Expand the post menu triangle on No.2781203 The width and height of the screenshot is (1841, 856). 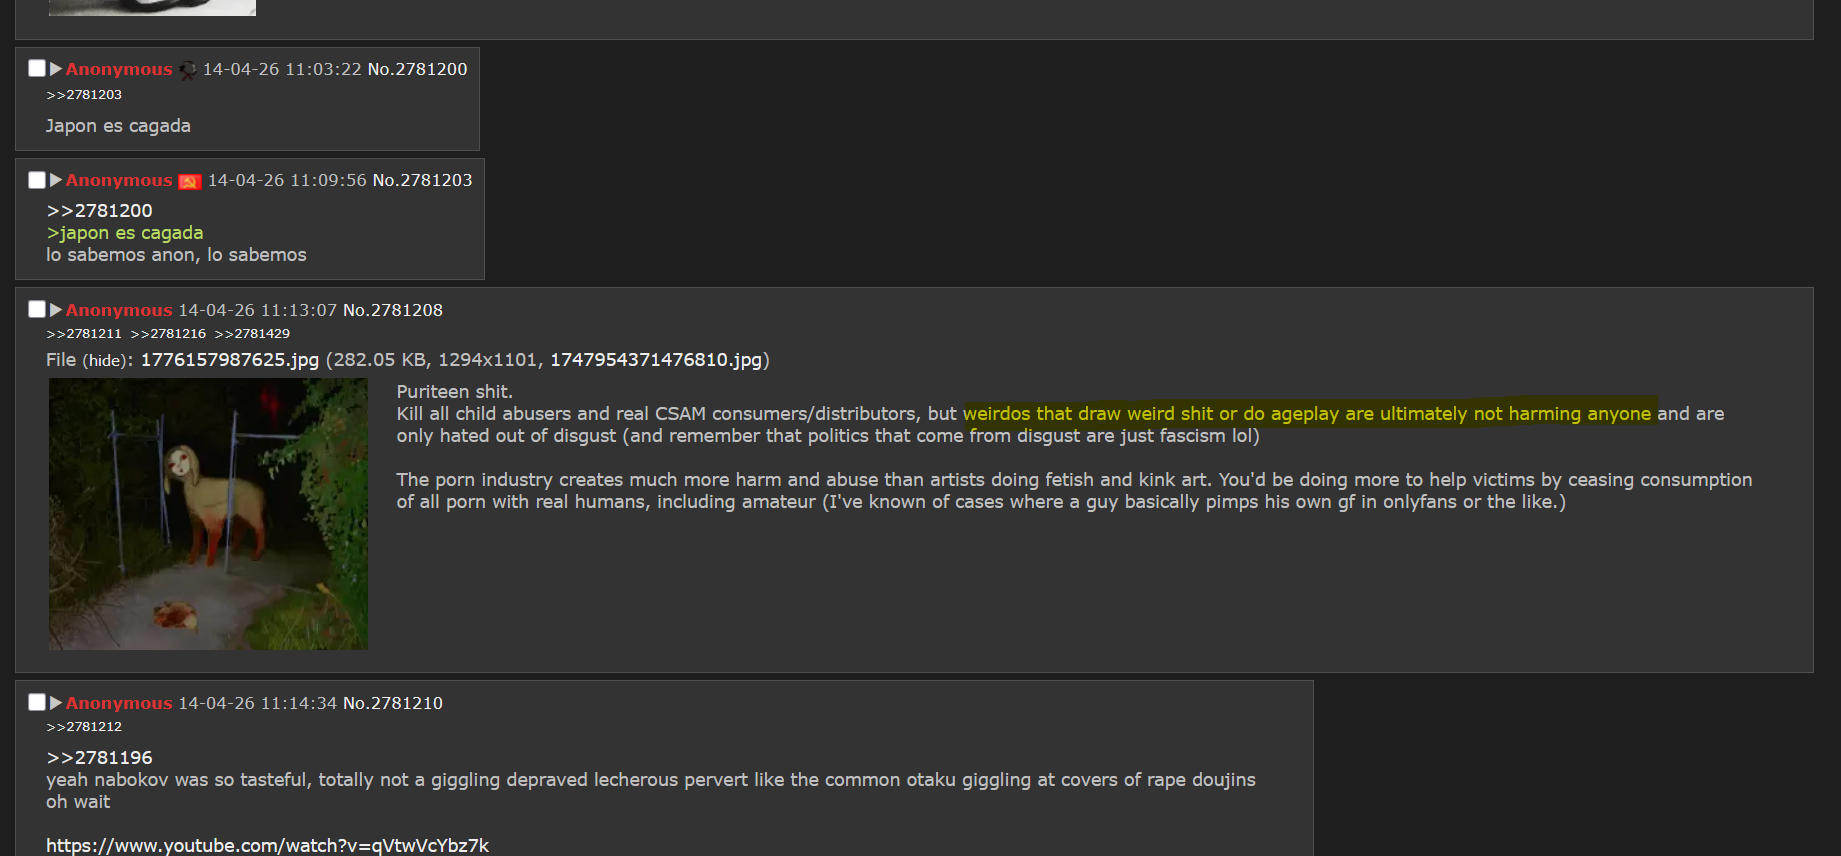pos(56,180)
